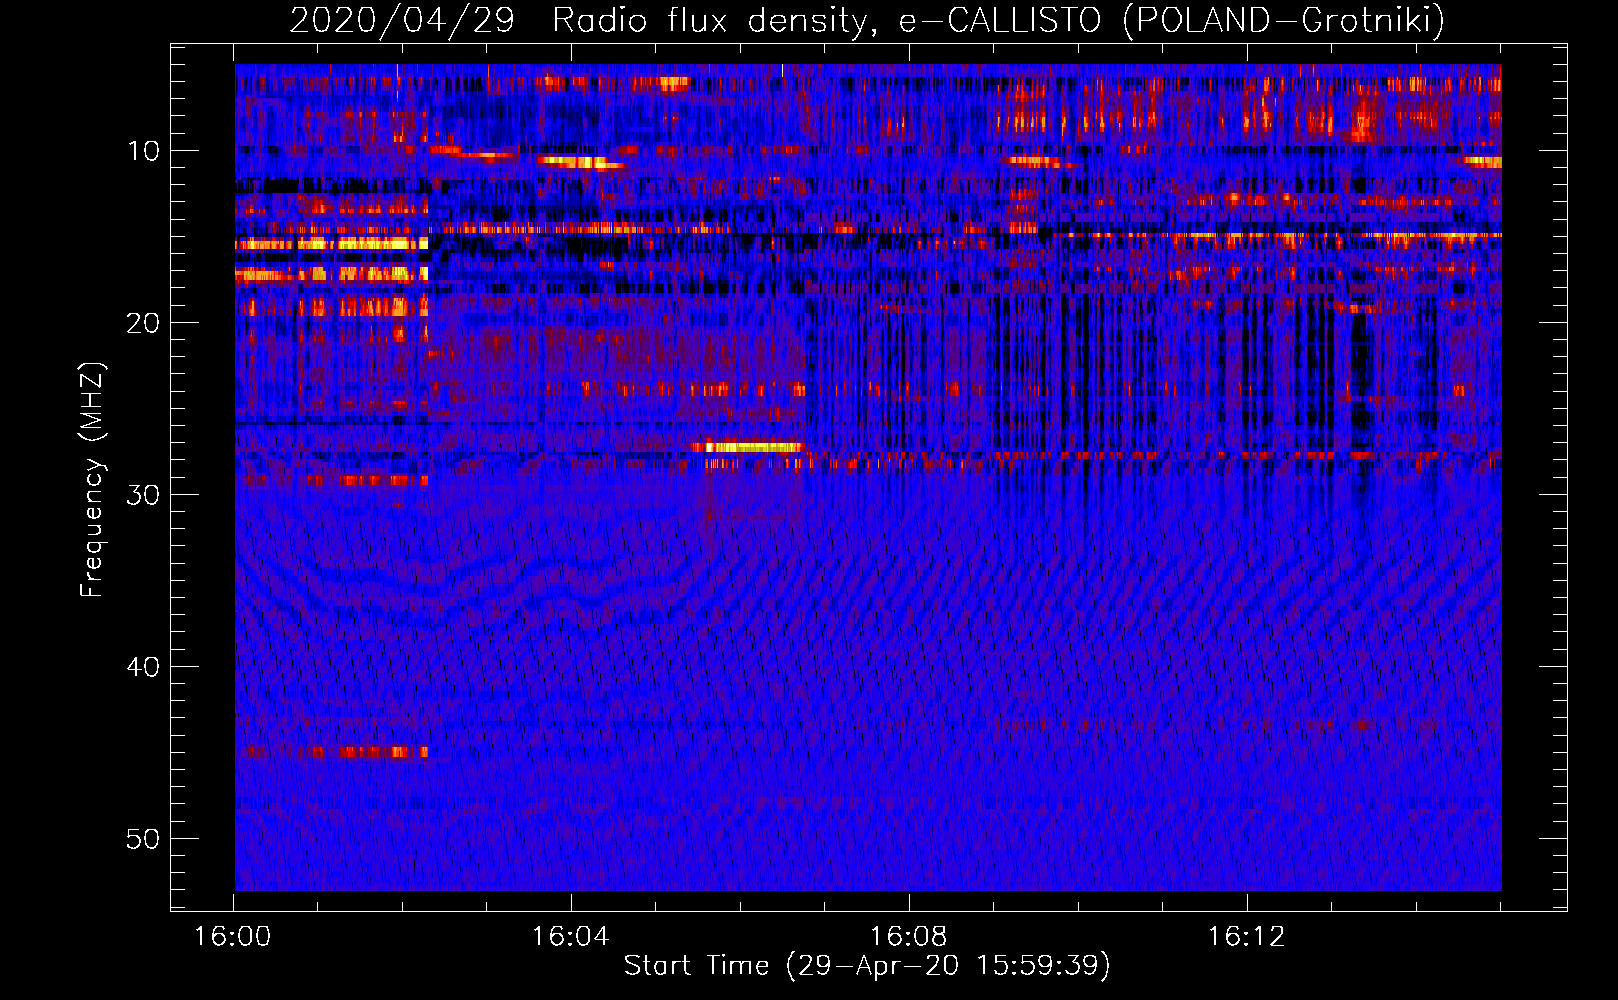
Task: Click the time axis label '16:08'
Action: coord(908,936)
